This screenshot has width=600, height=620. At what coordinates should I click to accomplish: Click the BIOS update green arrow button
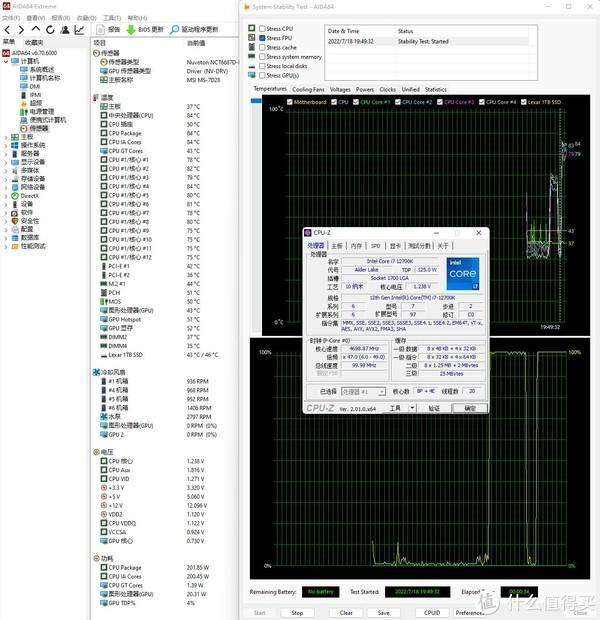click(x=145, y=29)
